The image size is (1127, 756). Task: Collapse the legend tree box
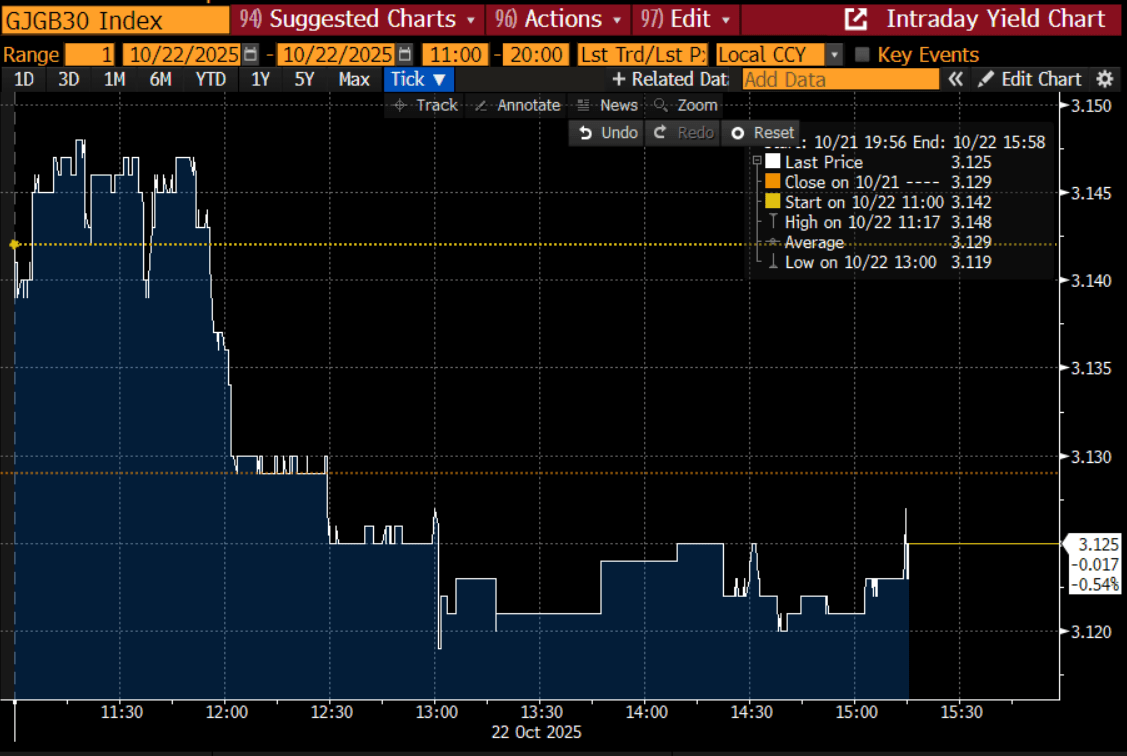[757, 161]
